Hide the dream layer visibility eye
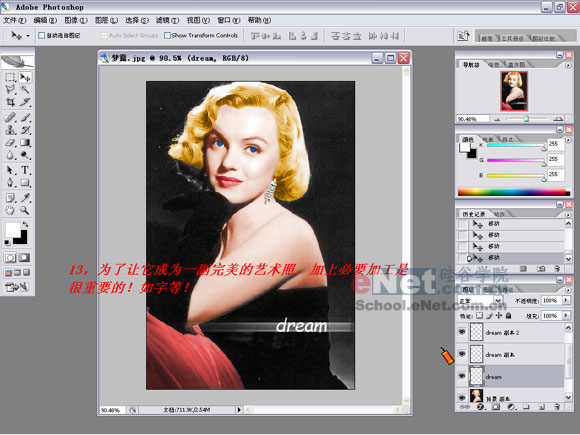This screenshot has height=435, width=580. point(462,376)
